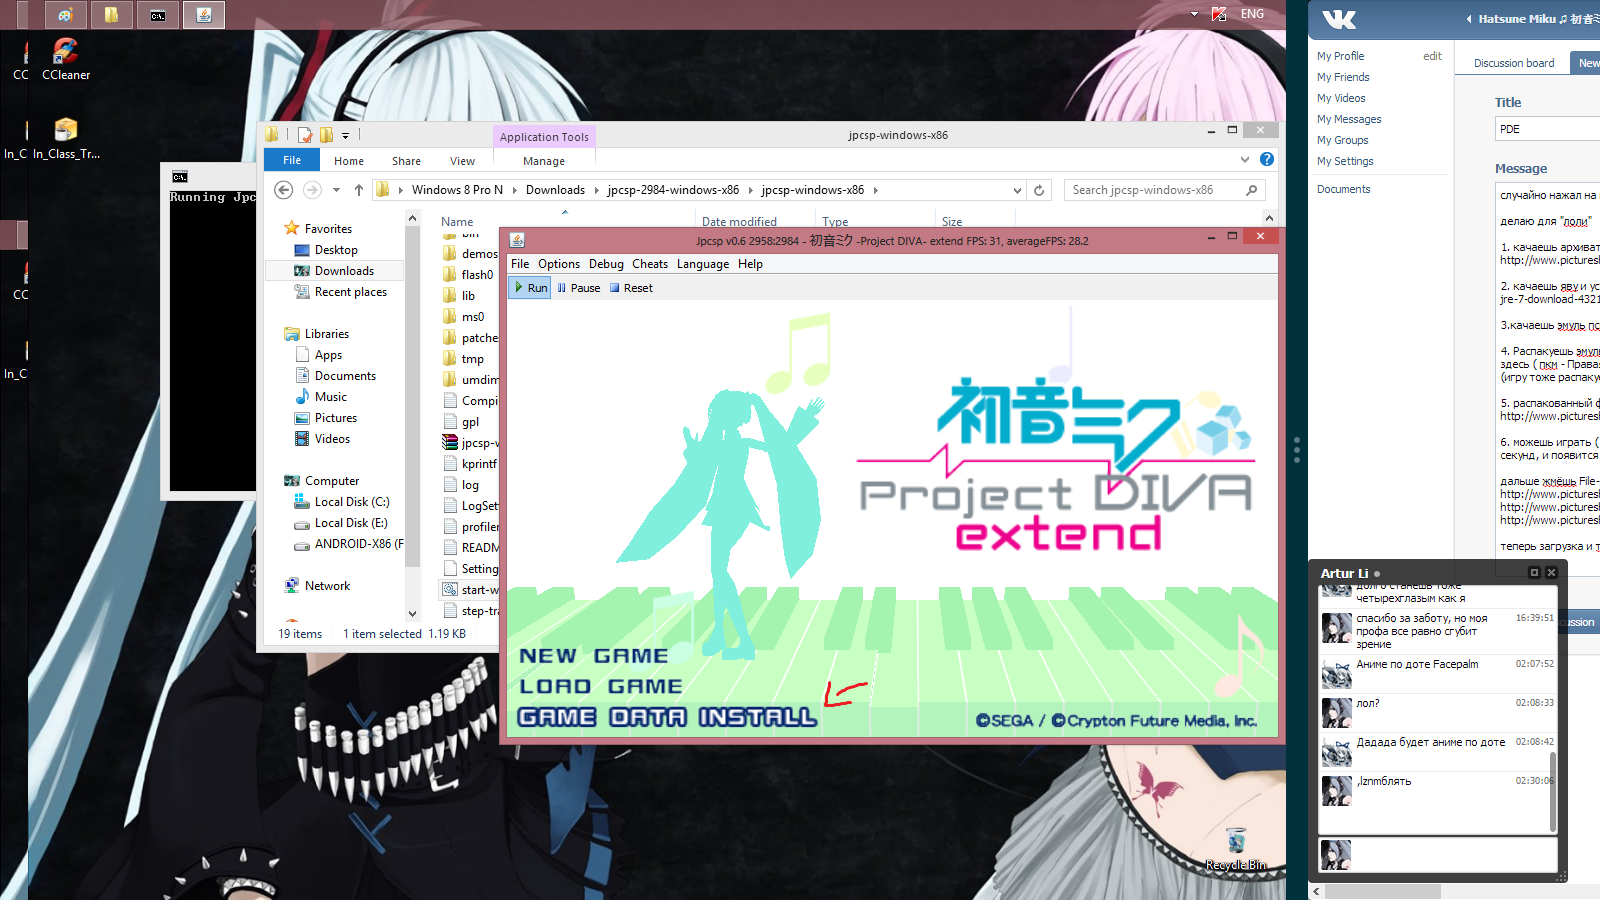The image size is (1600, 900).
Task: Click Properties icon in Explorer quick access toolbar
Action: click(305, 135)
